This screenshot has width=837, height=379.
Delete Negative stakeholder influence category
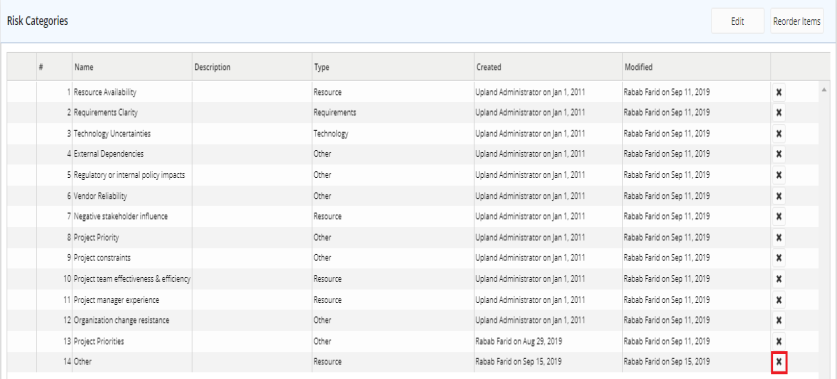[x=778, y=216]
